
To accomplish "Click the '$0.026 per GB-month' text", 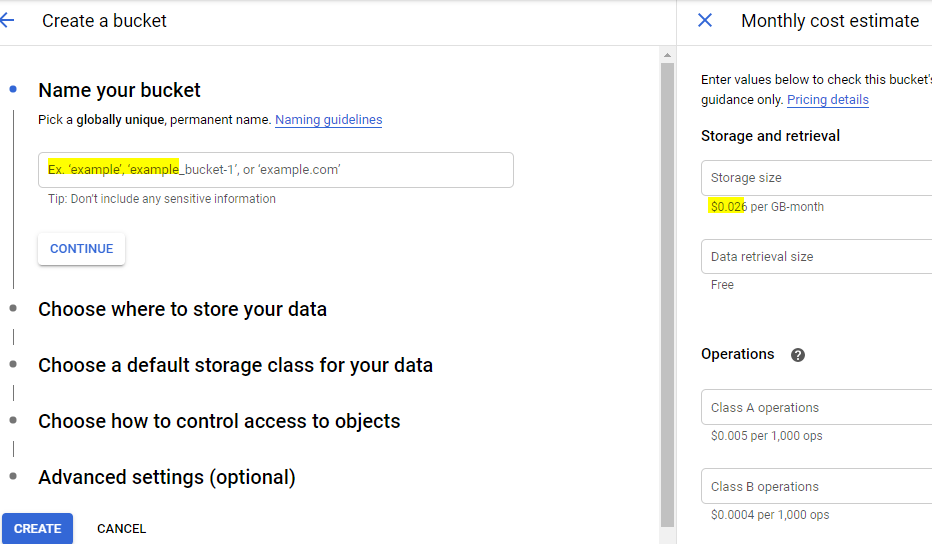I will 767,207.
